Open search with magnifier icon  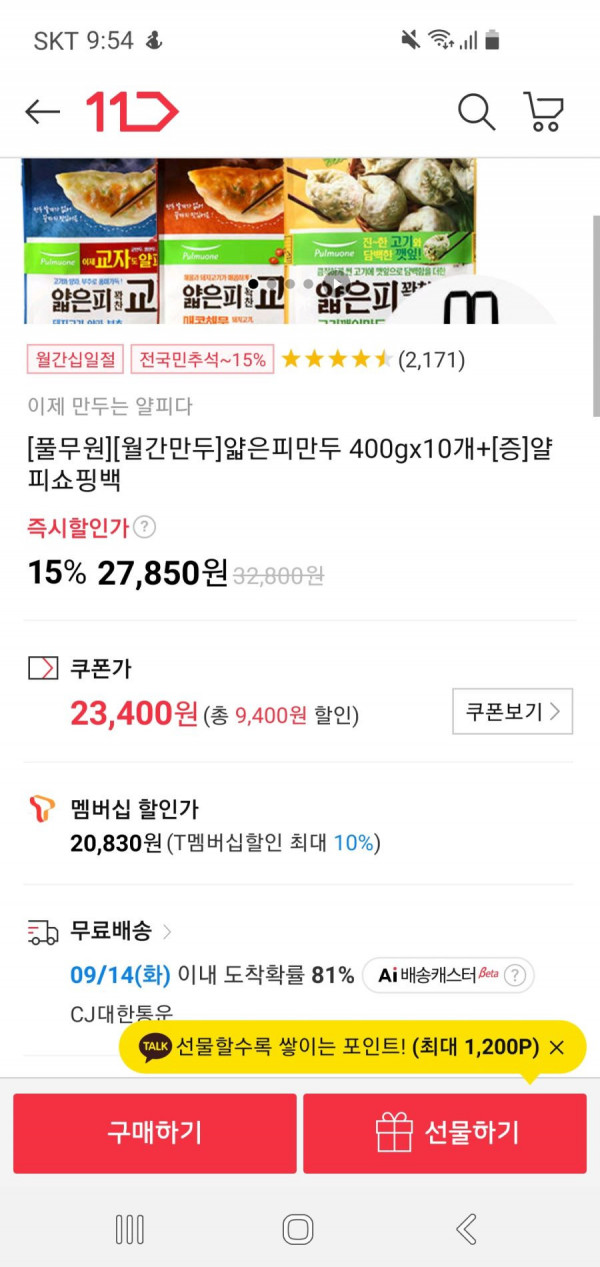coord(476,112)
